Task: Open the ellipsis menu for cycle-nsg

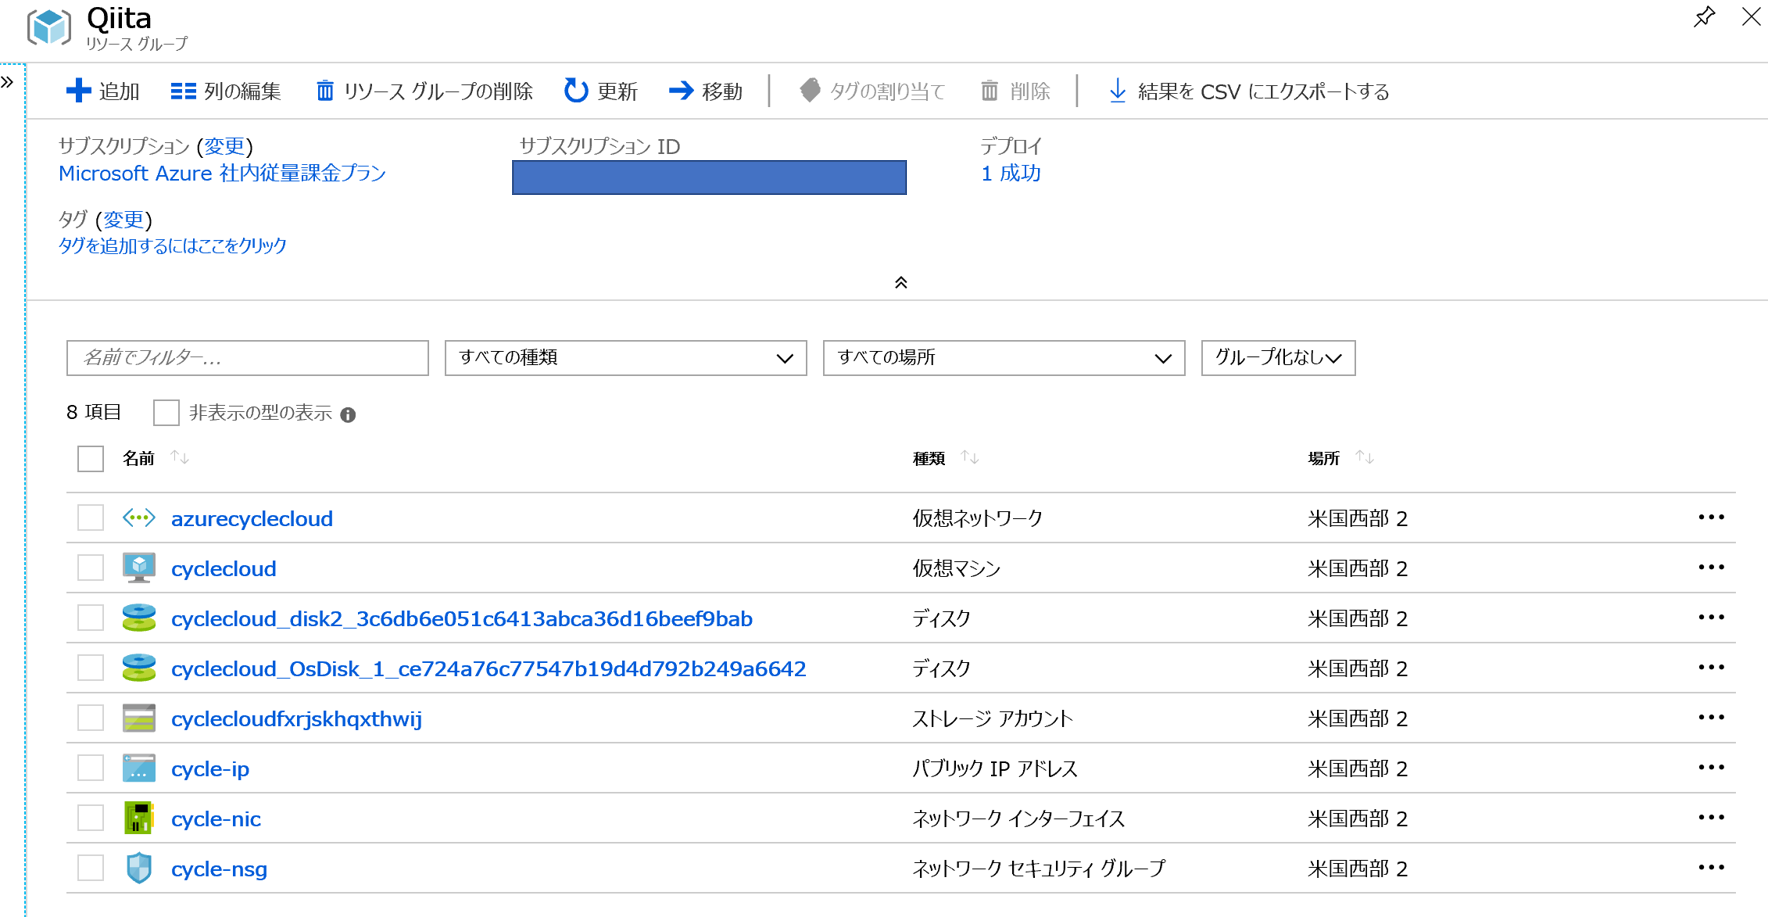Action: (x=1711, y=867)
